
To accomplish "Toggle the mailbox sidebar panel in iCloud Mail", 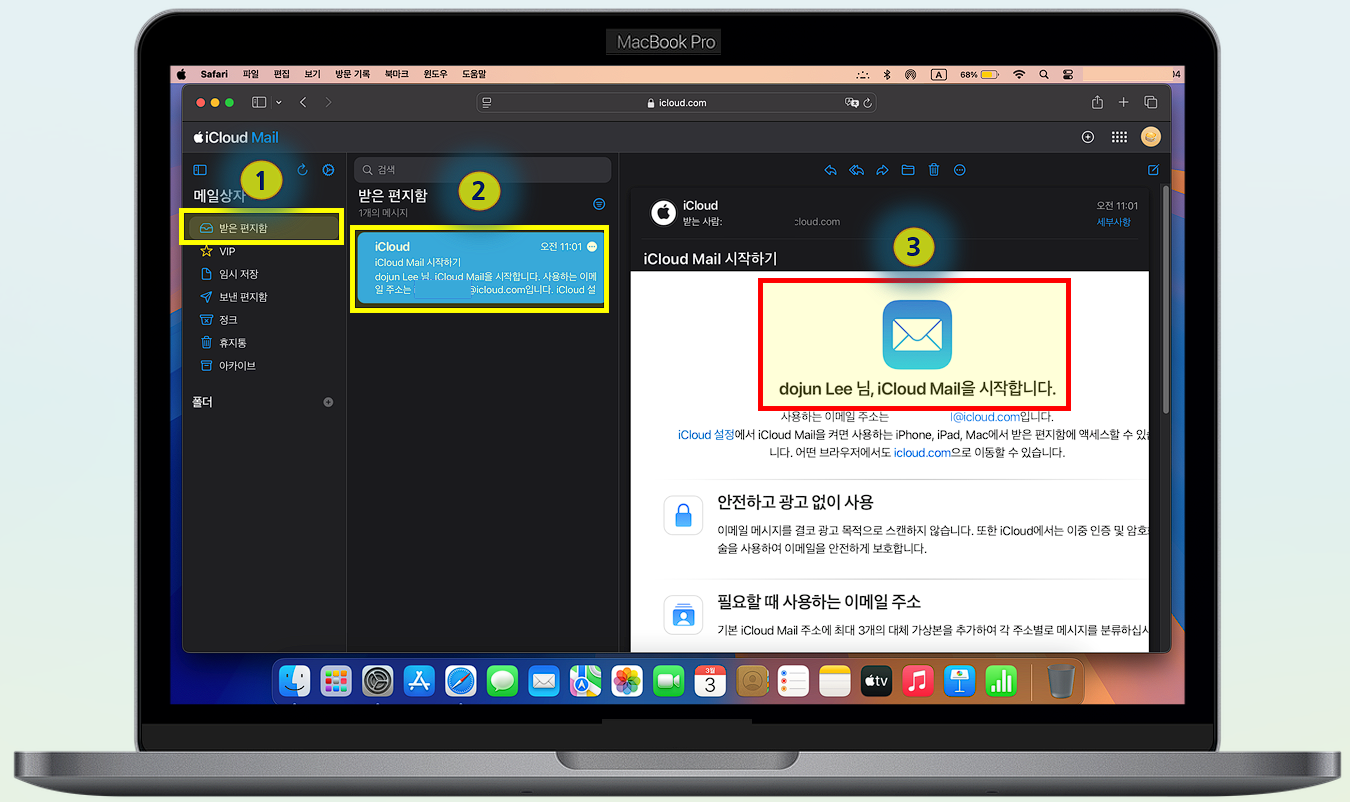I will click(200, 170).
